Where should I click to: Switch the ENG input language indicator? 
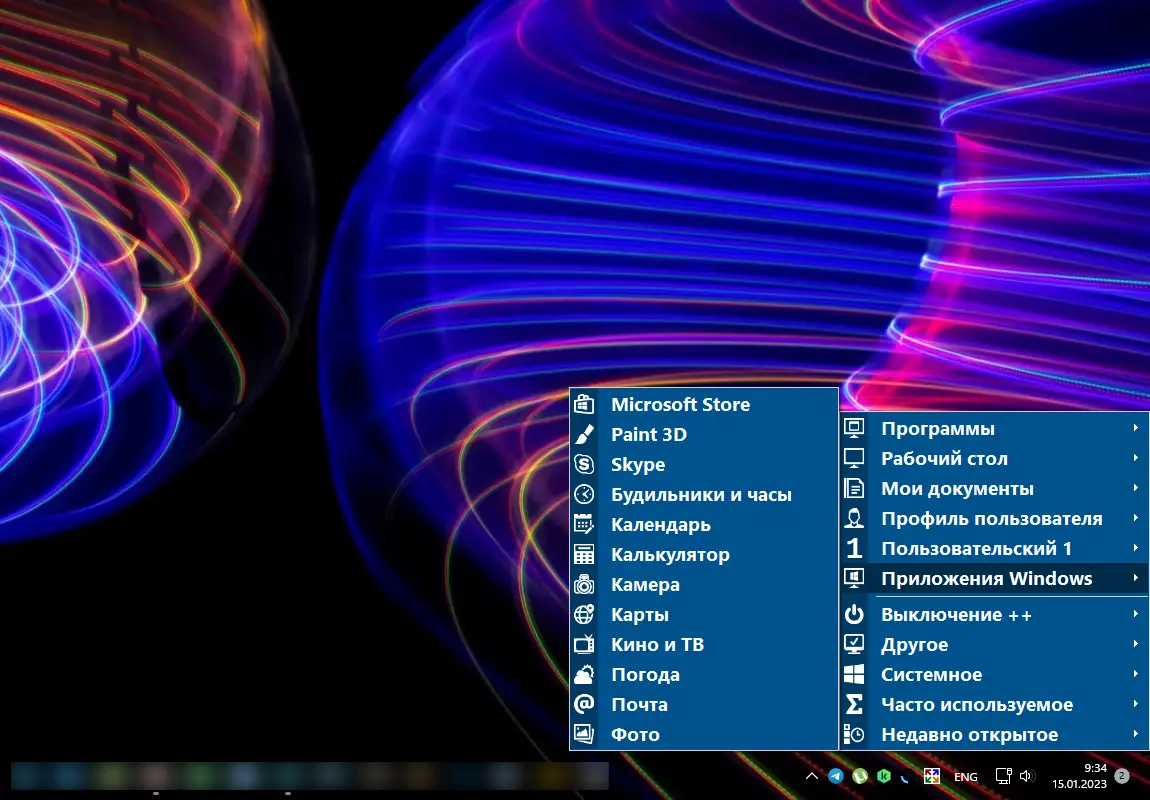click(966, 777)
